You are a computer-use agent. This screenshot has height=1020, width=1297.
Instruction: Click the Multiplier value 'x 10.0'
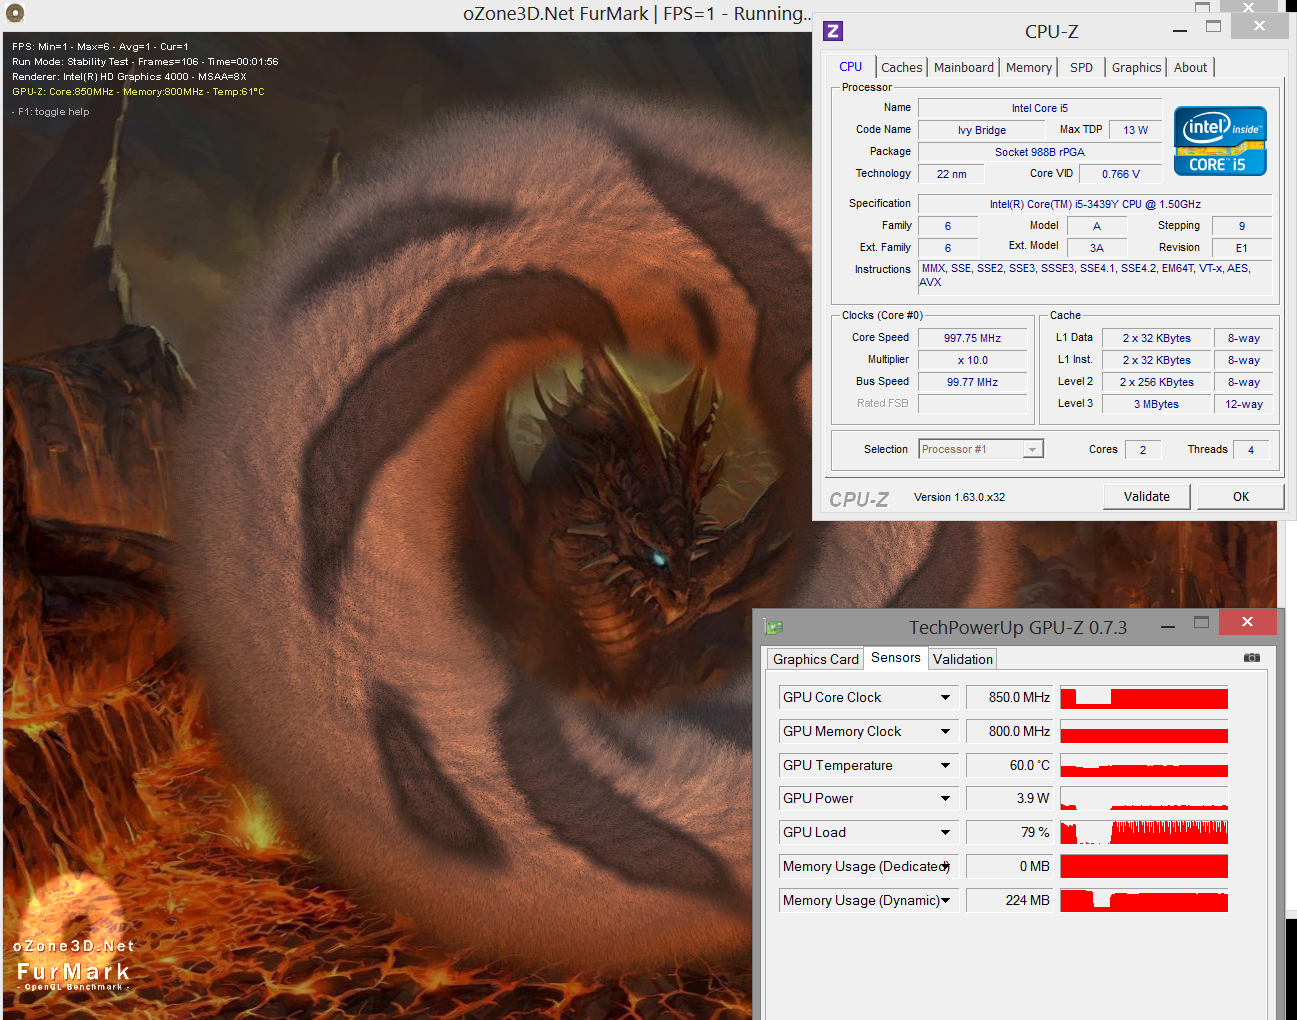click(x=972, y=360)
